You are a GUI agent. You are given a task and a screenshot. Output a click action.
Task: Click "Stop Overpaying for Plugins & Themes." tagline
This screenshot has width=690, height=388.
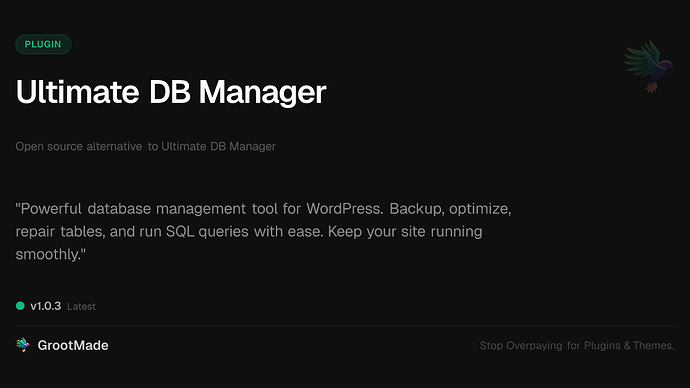[577, 346]
